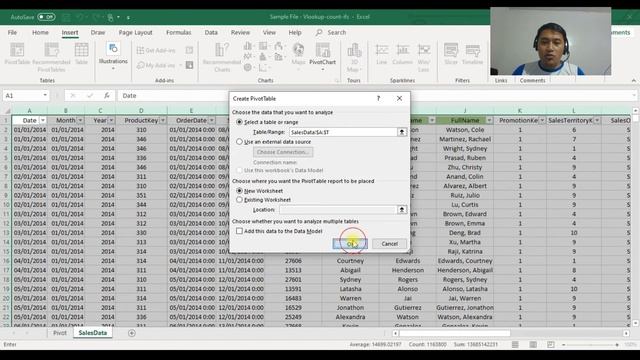This screenshot has height=360, width=640.
Task: Toggle the AutoSave switch
Action: click(x=46, y=17)
